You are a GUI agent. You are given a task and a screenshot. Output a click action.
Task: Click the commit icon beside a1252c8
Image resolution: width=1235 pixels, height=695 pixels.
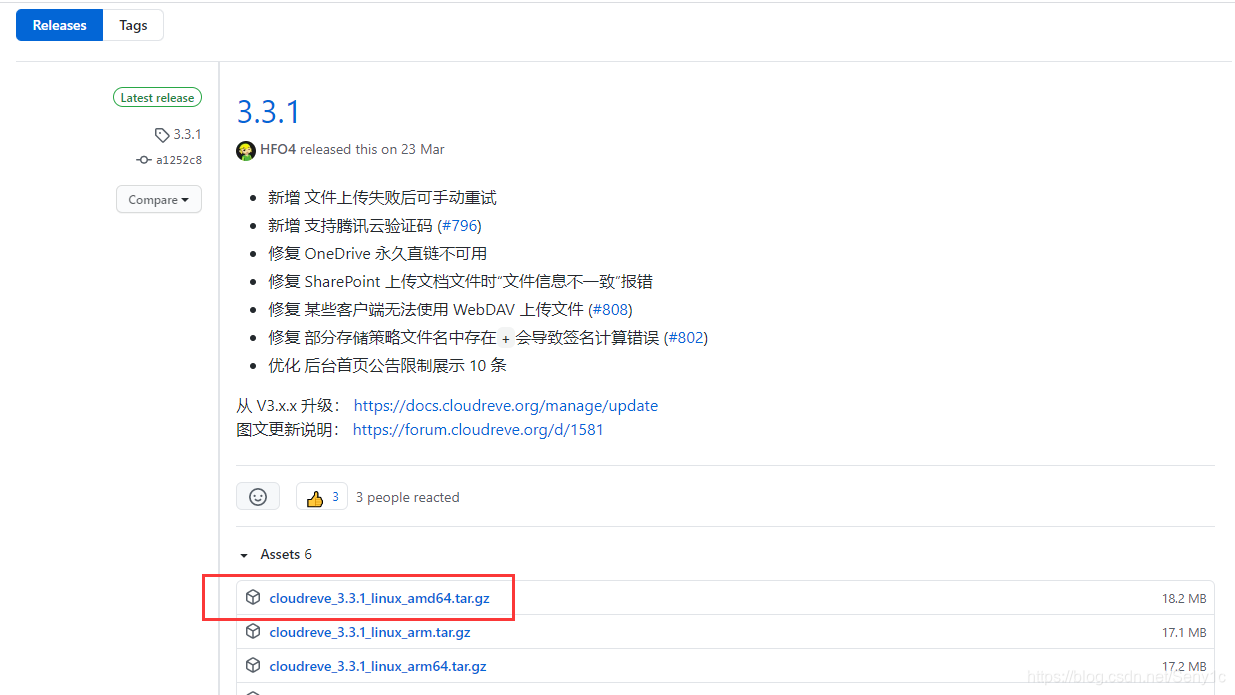(x=144, y=160)
